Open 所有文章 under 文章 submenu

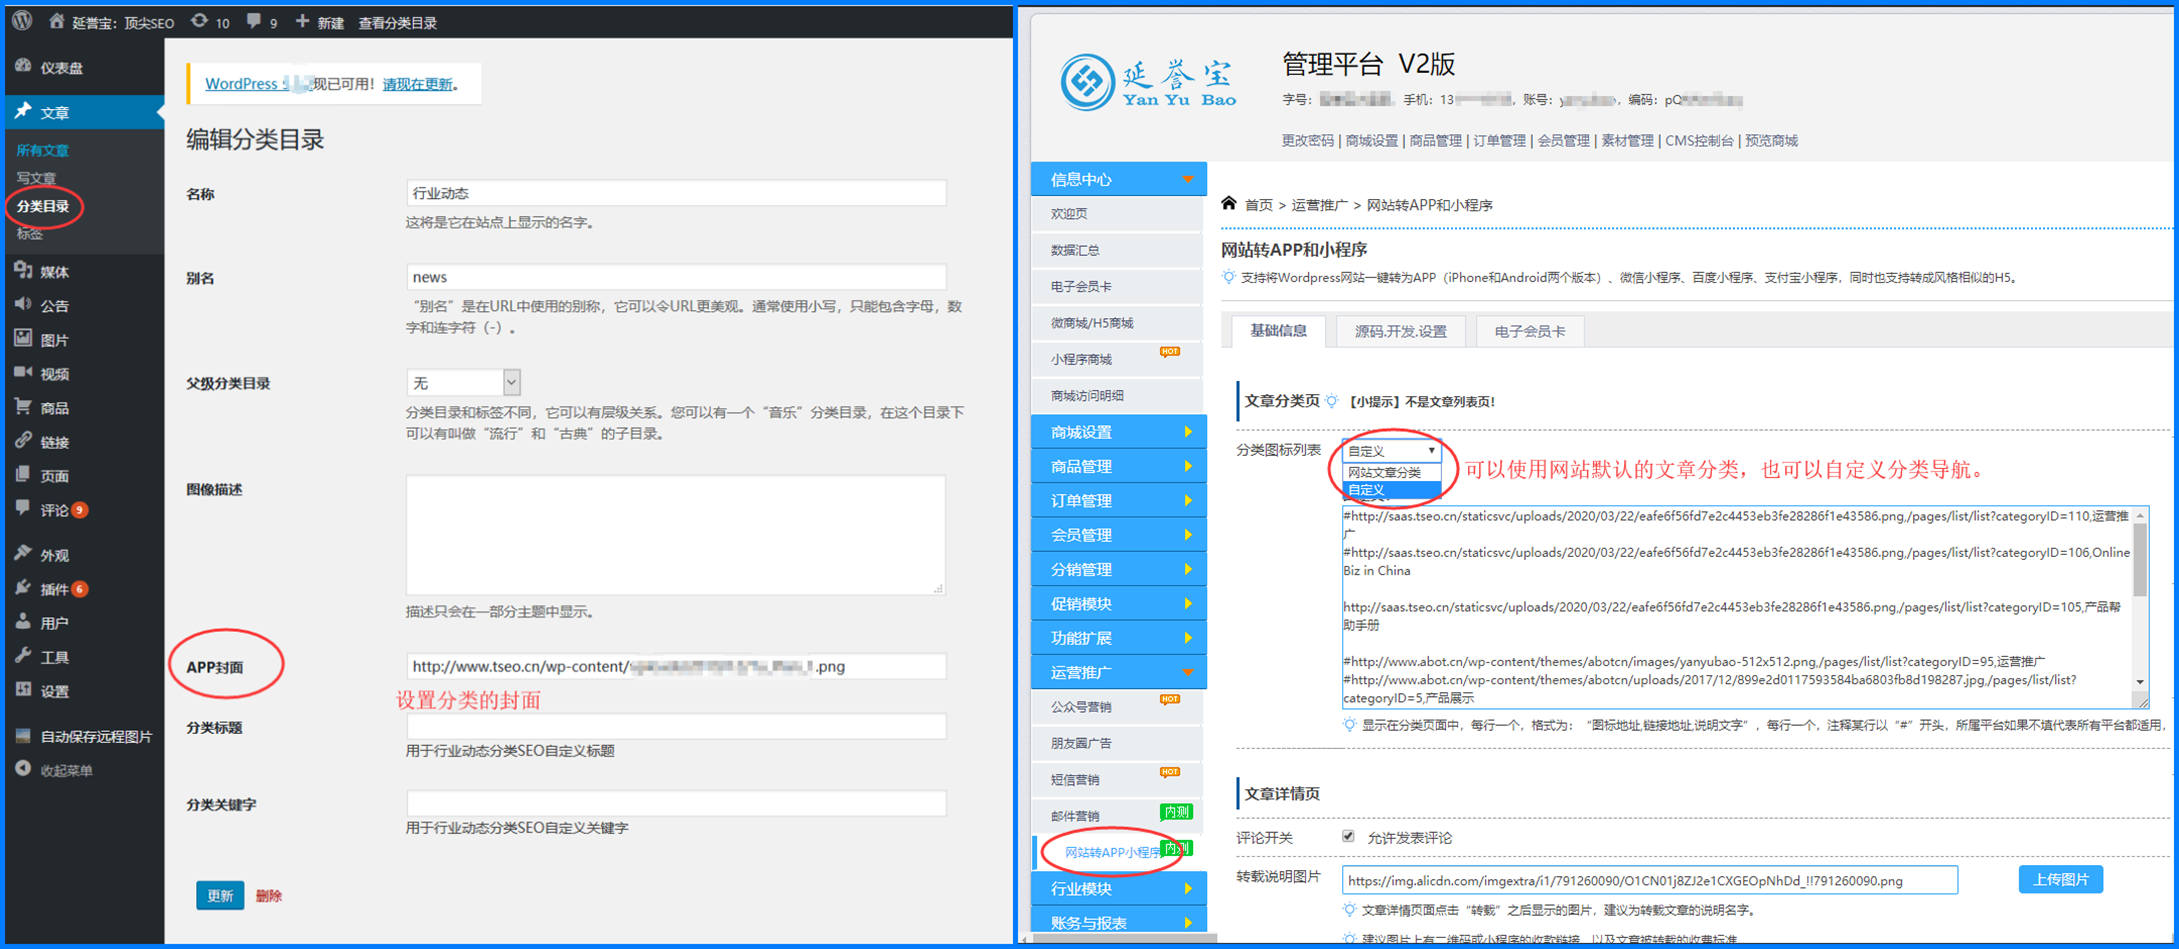click(x=43, y=150)
